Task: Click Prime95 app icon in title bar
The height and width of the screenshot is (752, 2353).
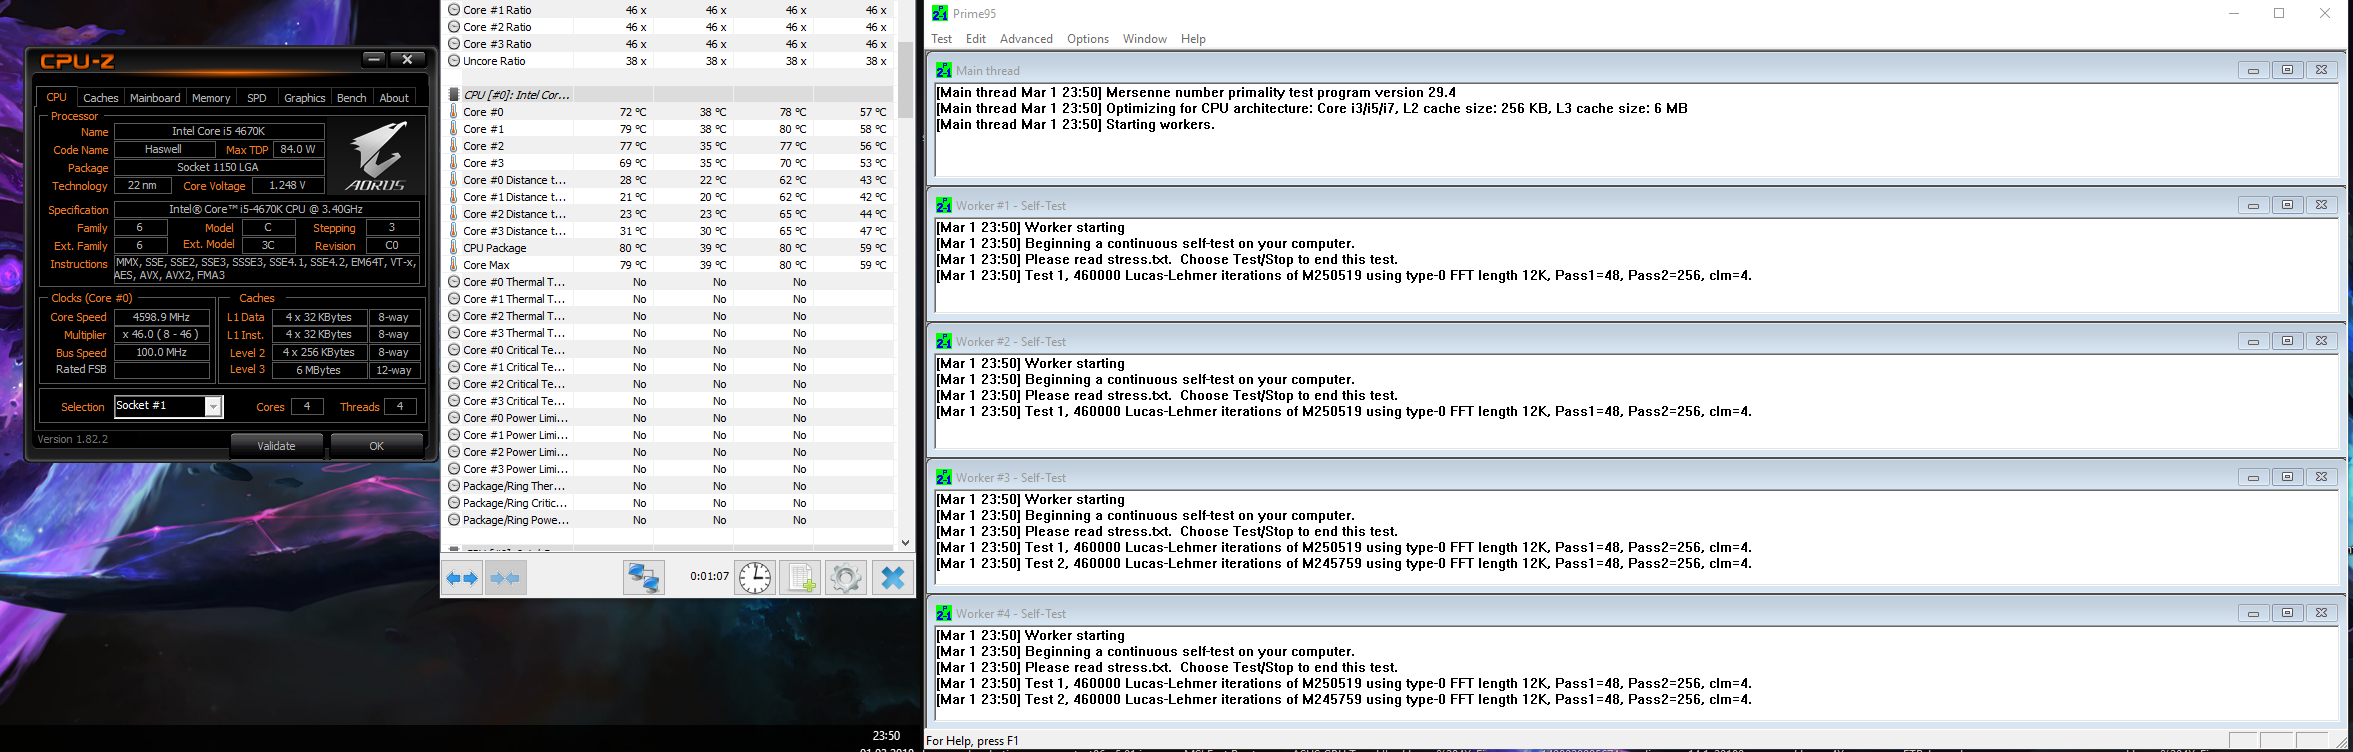Action: pos(940,13)
